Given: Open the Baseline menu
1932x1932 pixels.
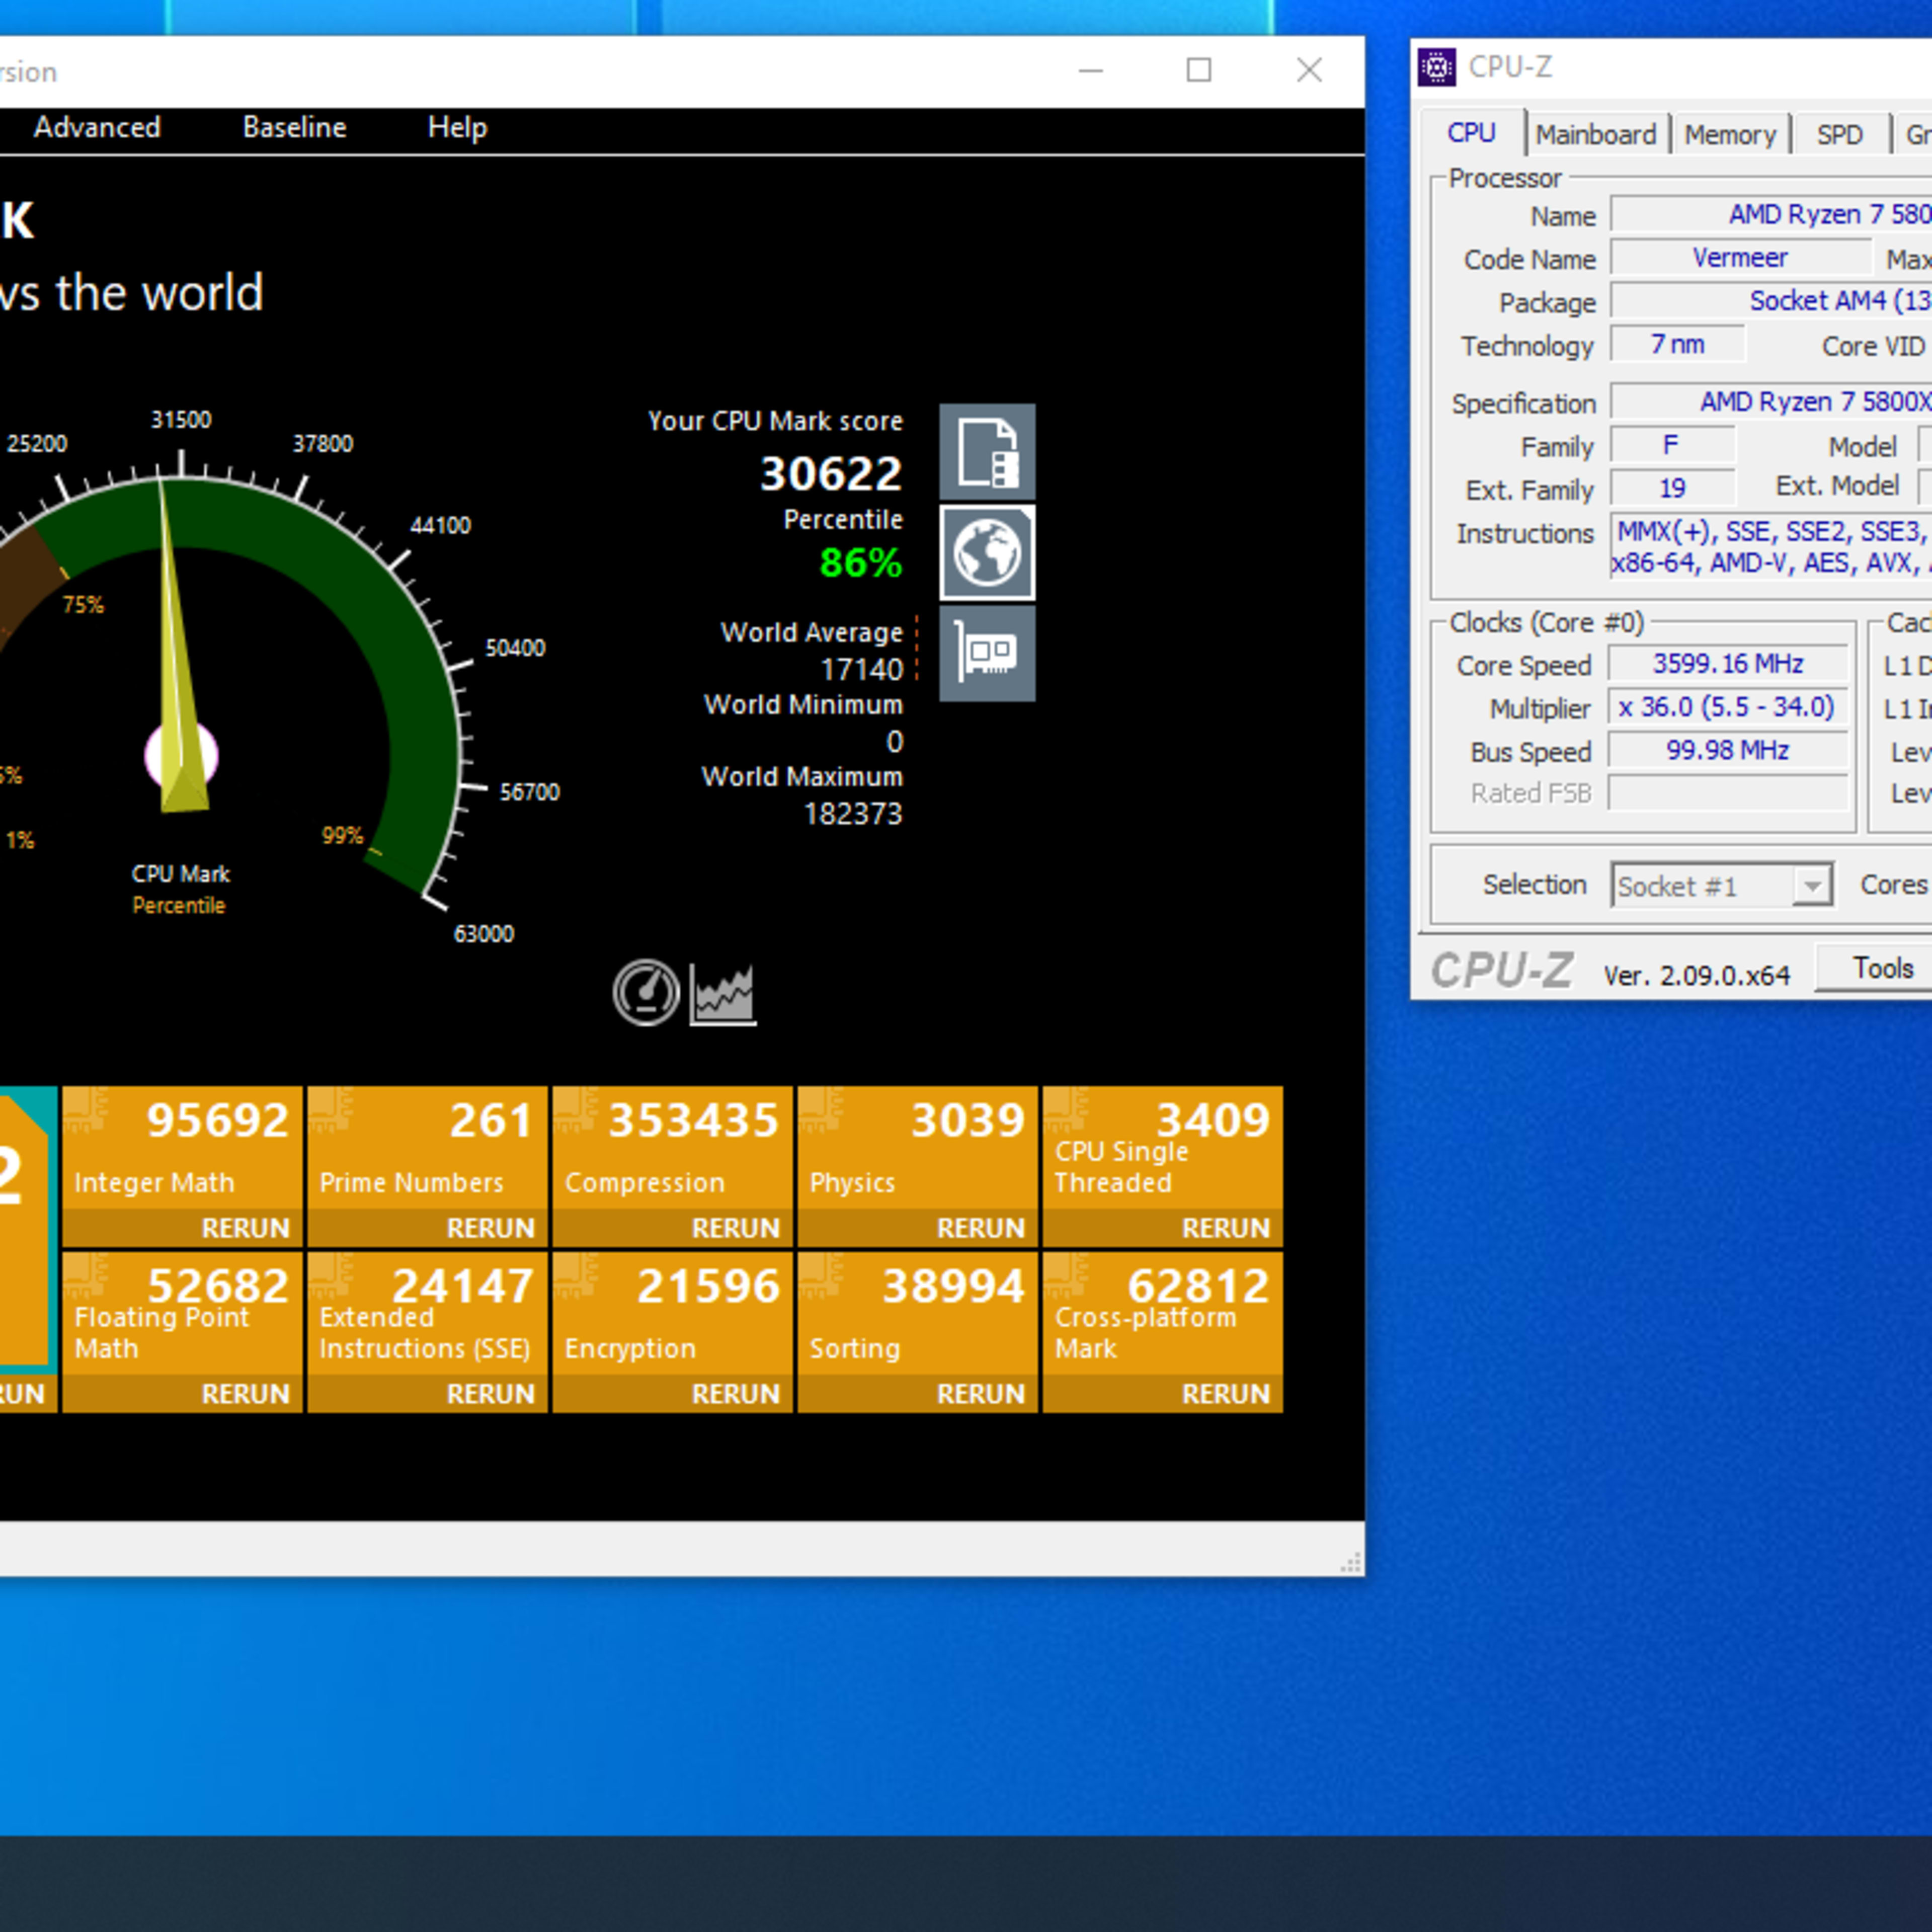Looking at the screenshot, I should coord(294,127).
